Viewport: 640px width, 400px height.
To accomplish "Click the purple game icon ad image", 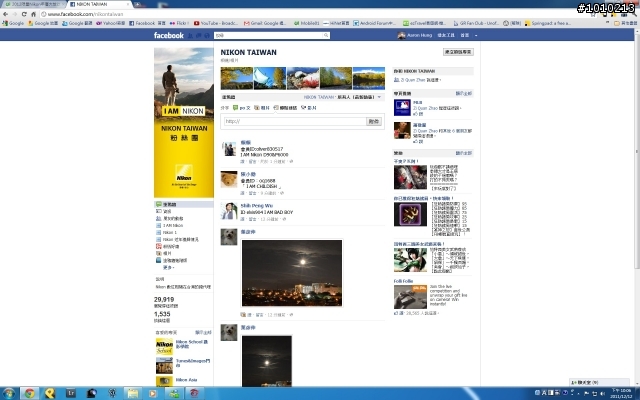I will tap(410, 214).
